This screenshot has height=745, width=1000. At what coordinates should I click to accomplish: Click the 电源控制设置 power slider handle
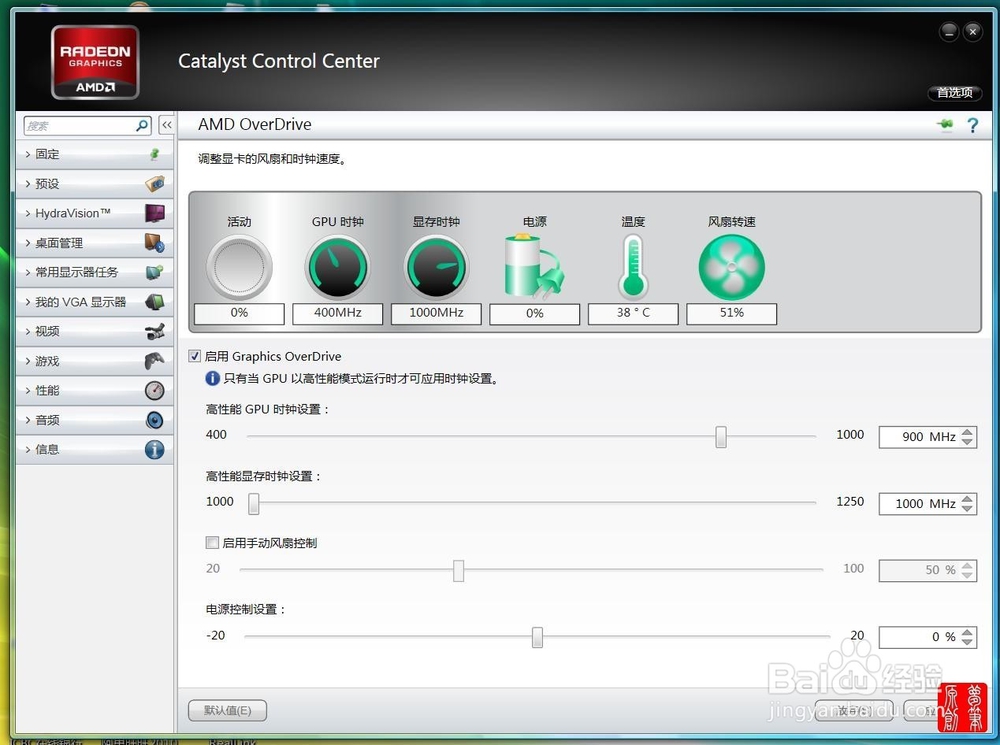[x=538, y=637]
